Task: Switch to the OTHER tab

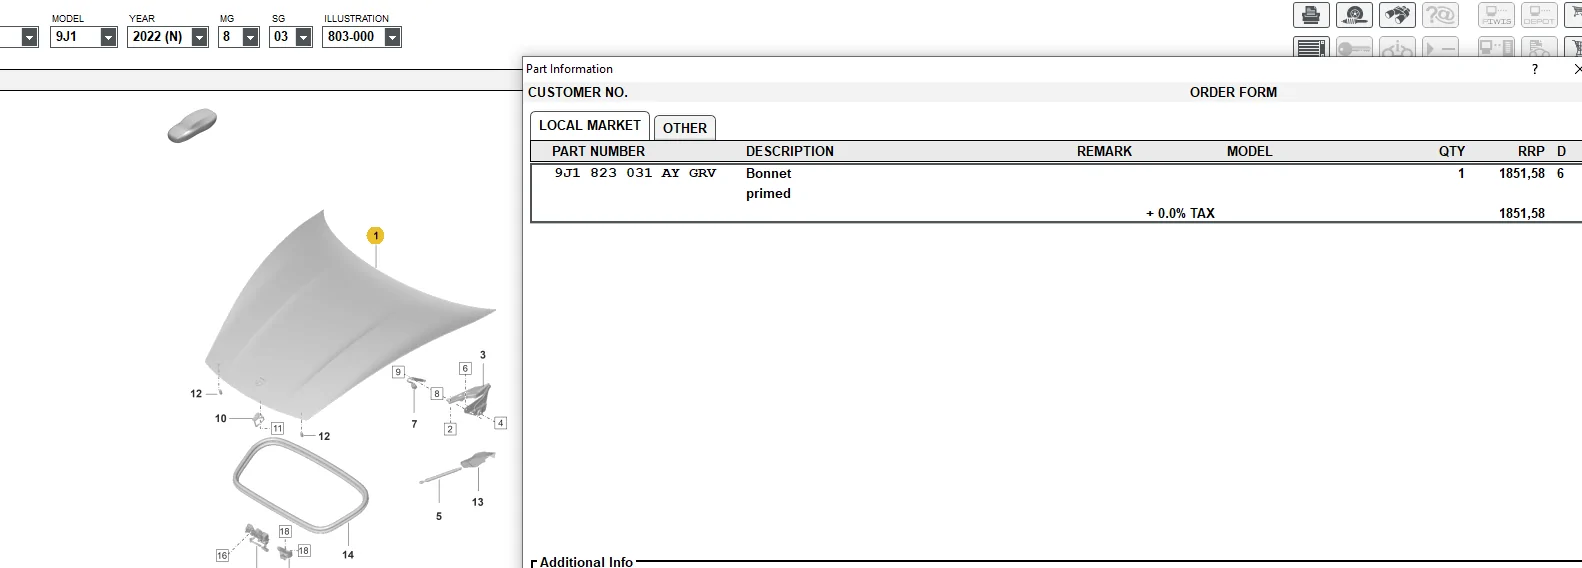Action: tap(685, 128)
